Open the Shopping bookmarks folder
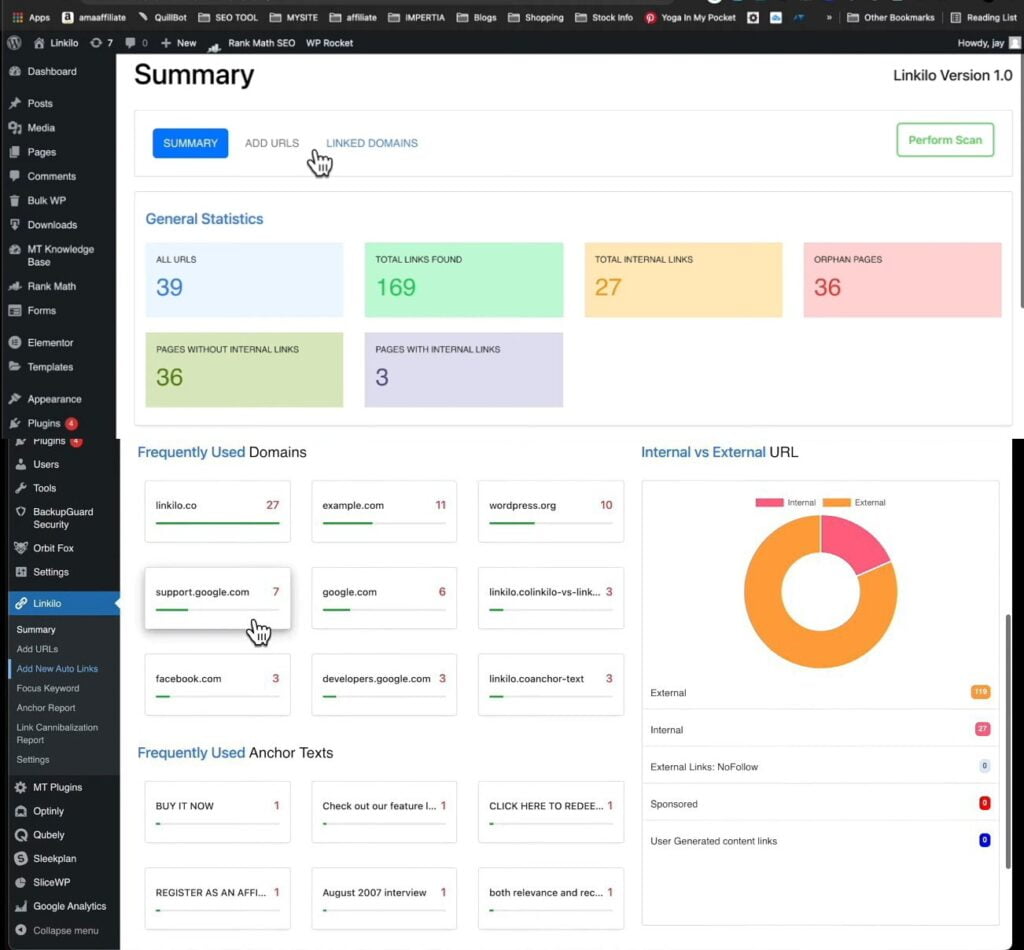Image resolution: width=1024 pixels, height=950 pixels. [536, 18]
